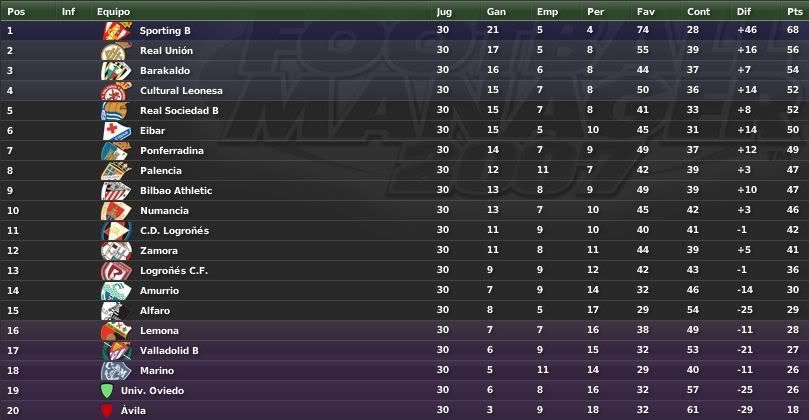Open the C.D. Logroñés team link
Screen dimensions: 809x420
(174, 231)
